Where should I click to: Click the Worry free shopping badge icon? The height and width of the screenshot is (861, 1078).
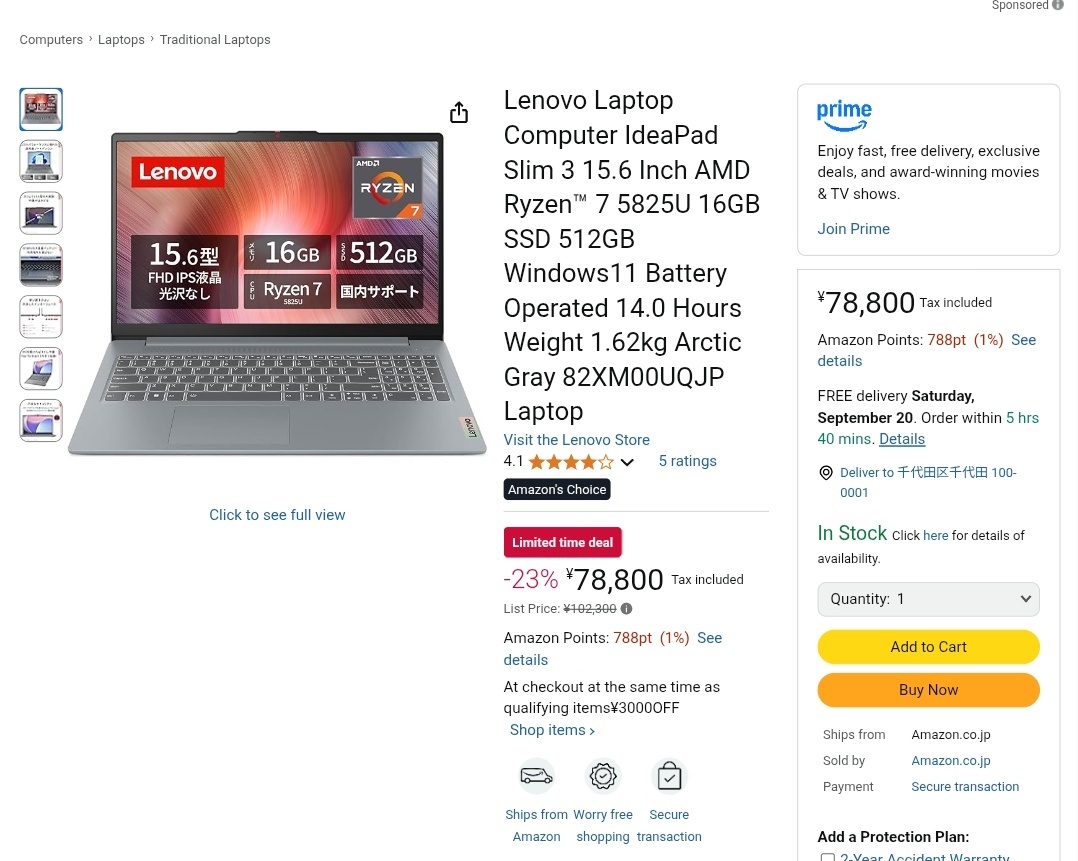[603, 776]
